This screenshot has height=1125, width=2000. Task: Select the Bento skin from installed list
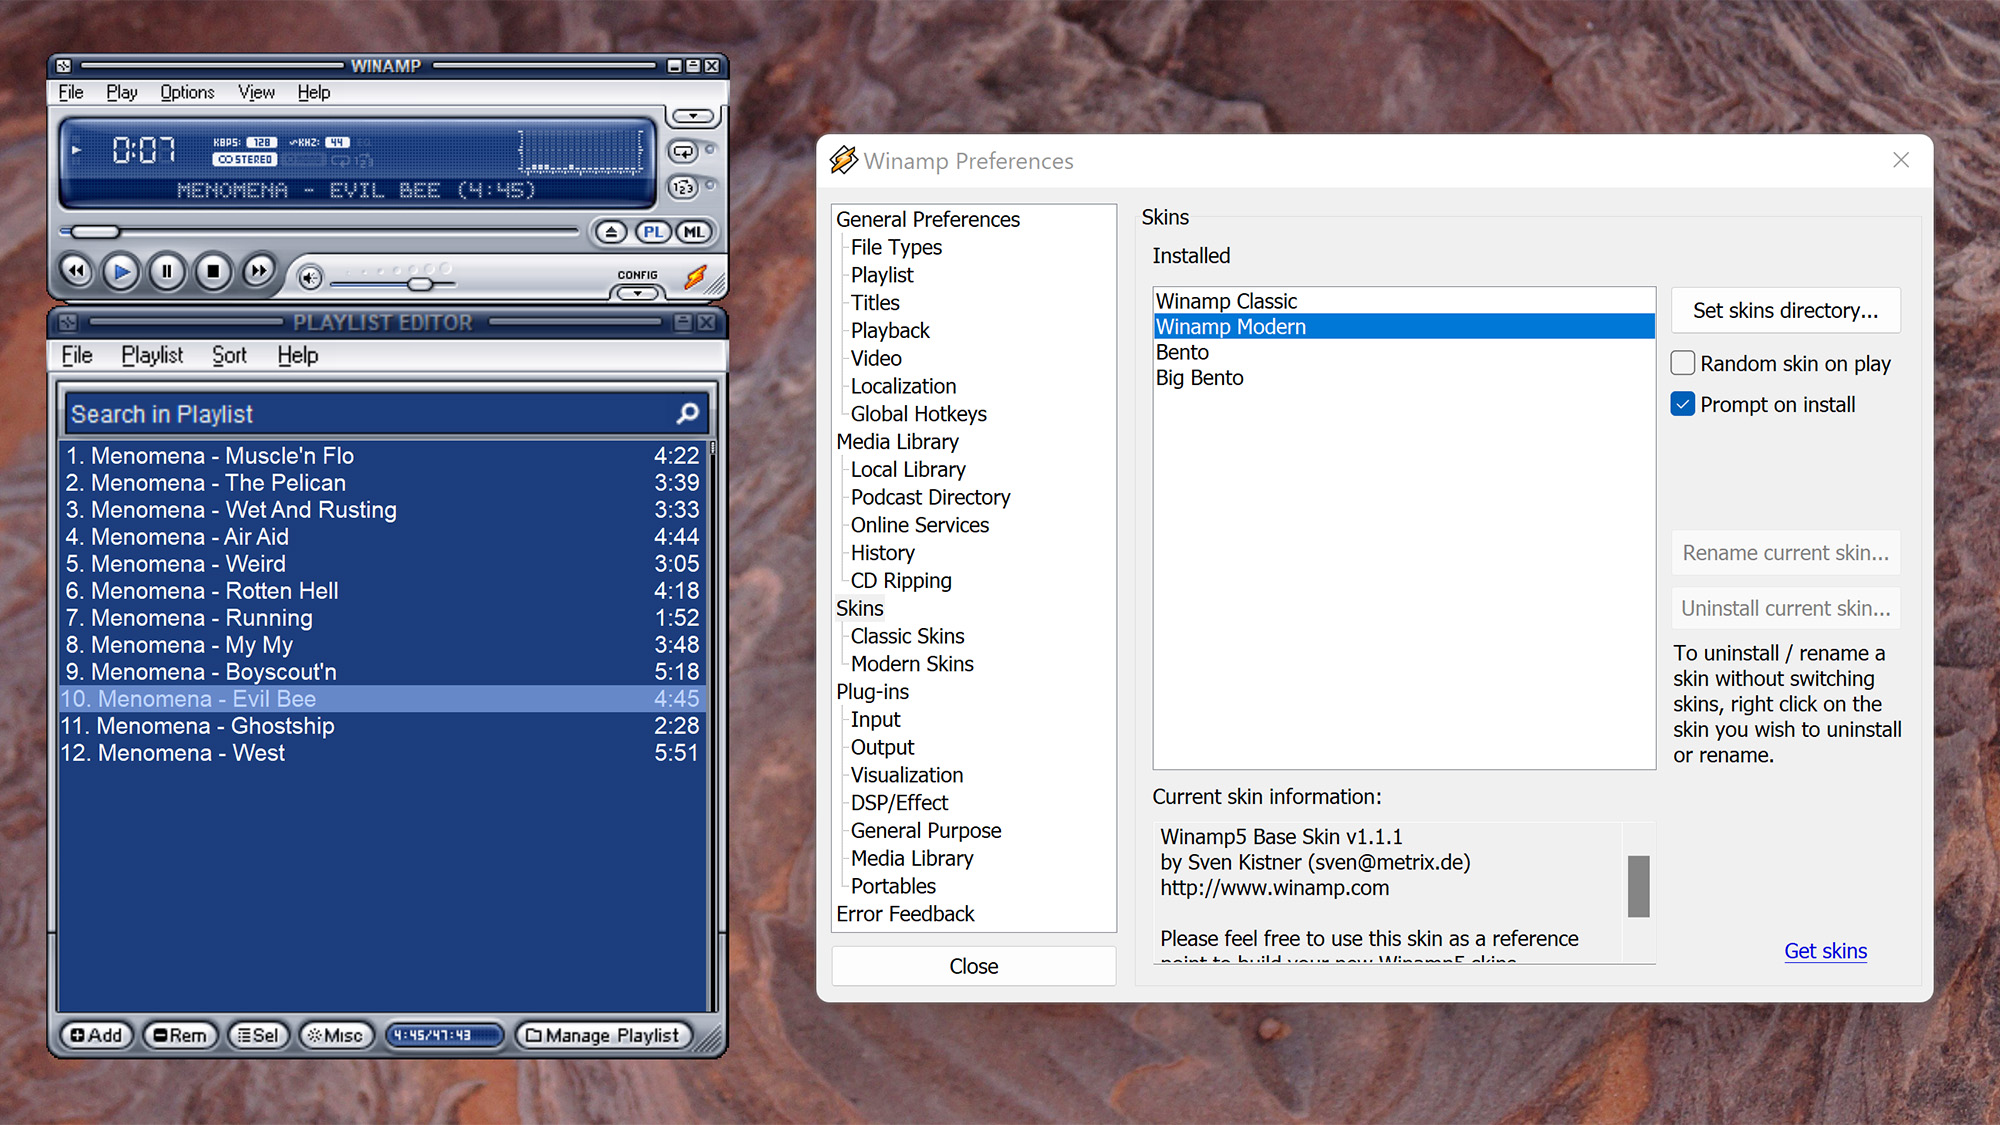pos(1182,352)
